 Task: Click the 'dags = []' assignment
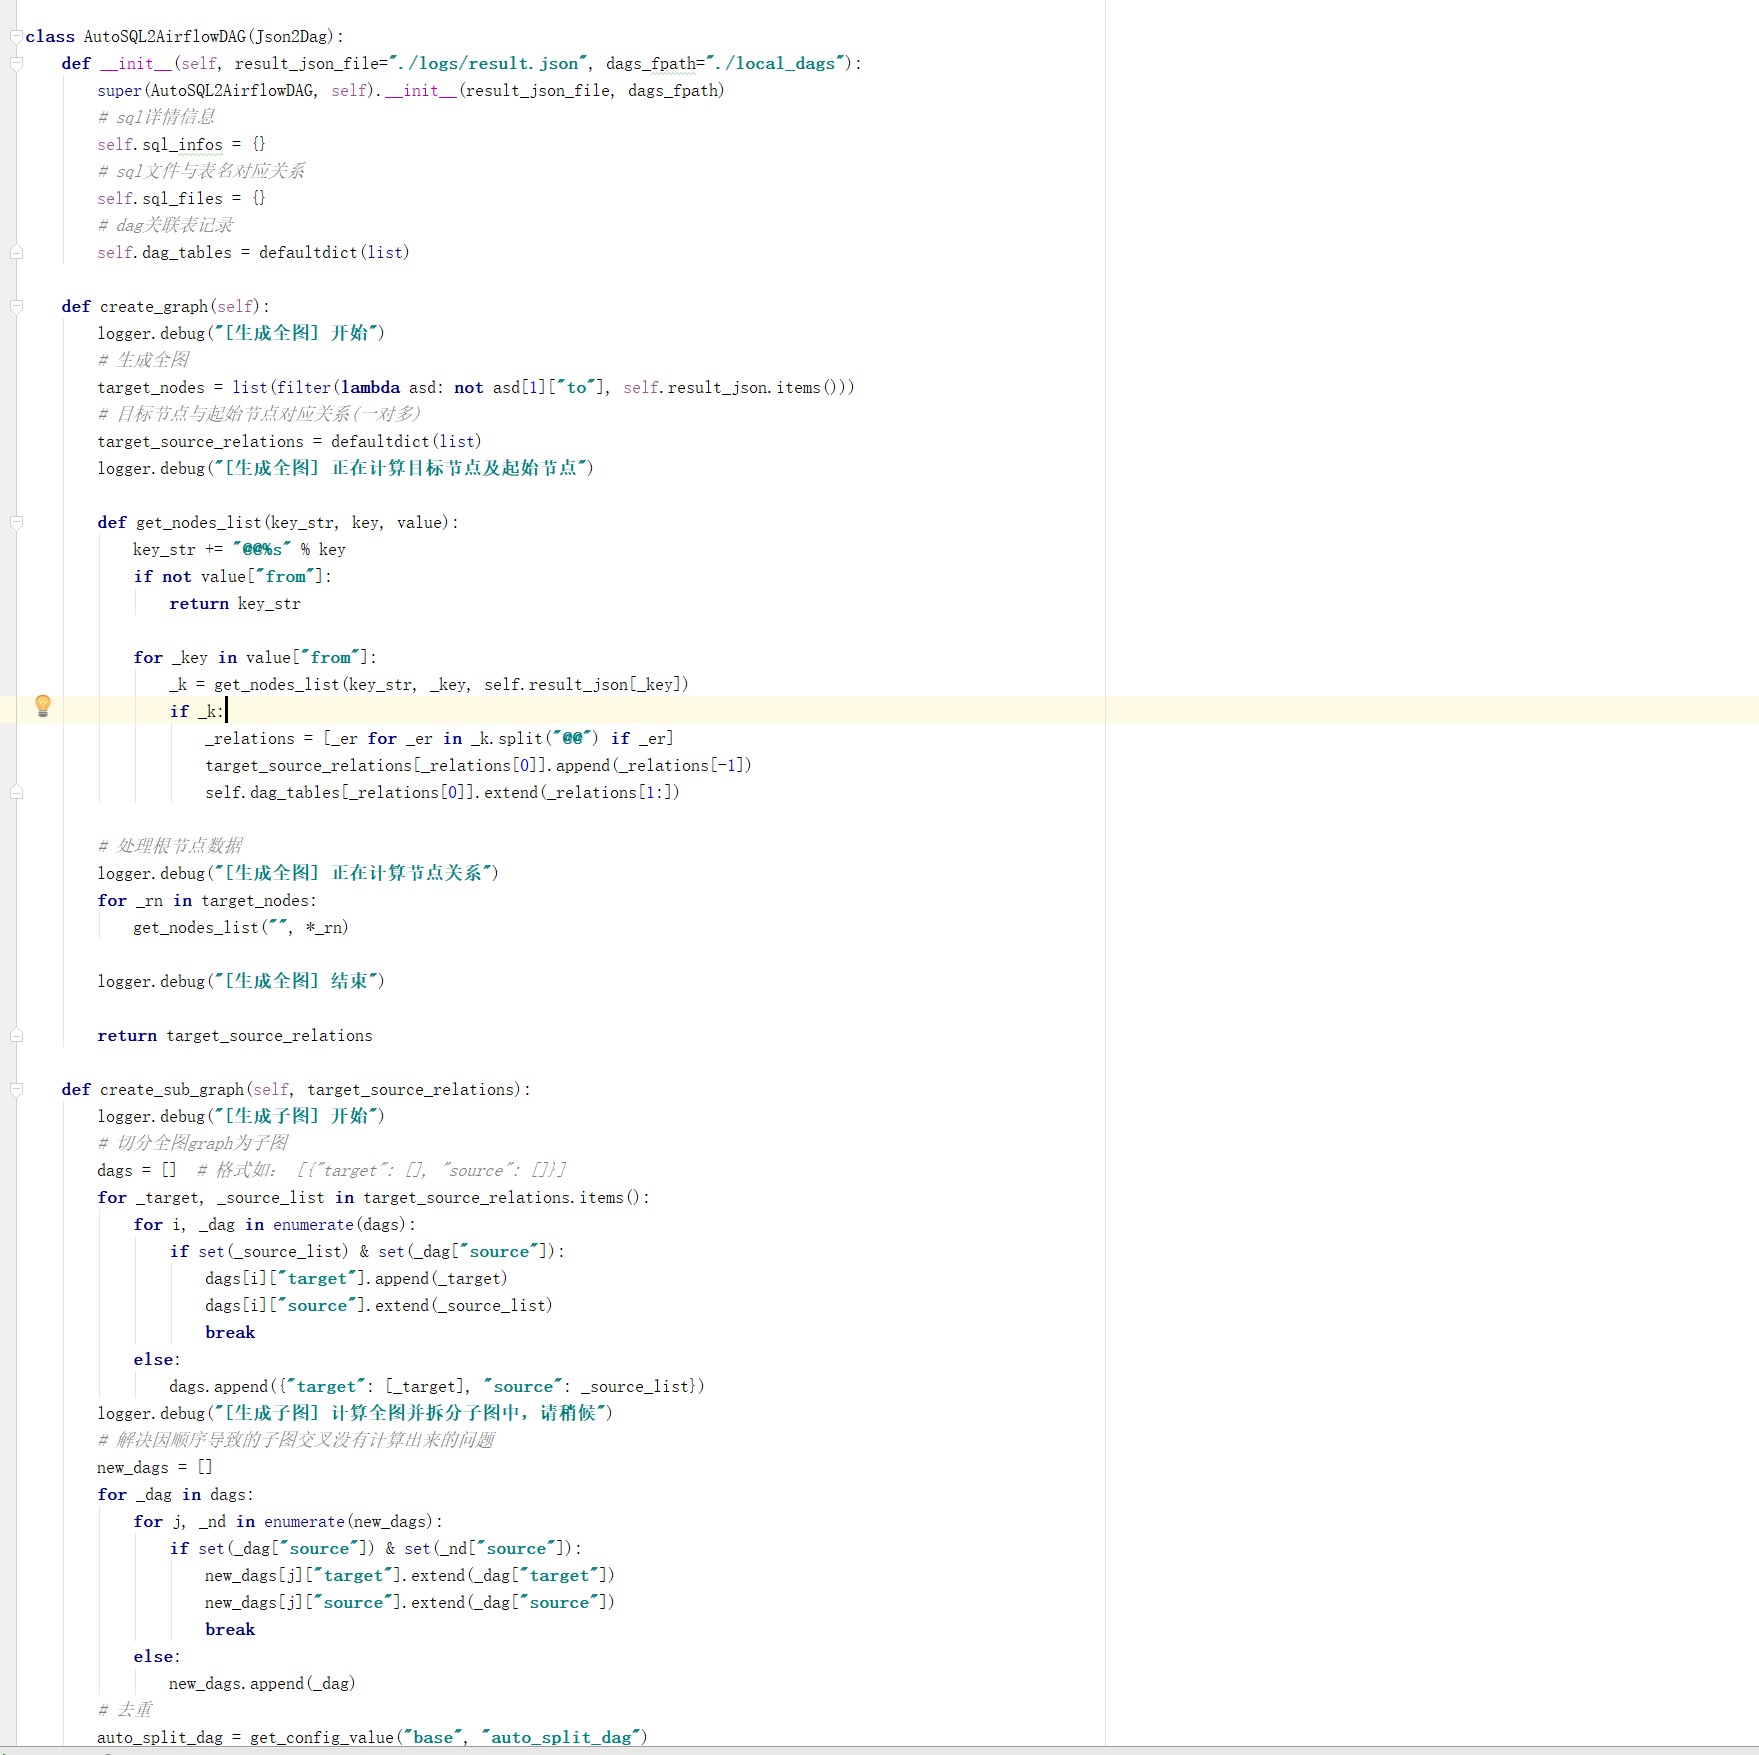click(x=137, y=1170)
